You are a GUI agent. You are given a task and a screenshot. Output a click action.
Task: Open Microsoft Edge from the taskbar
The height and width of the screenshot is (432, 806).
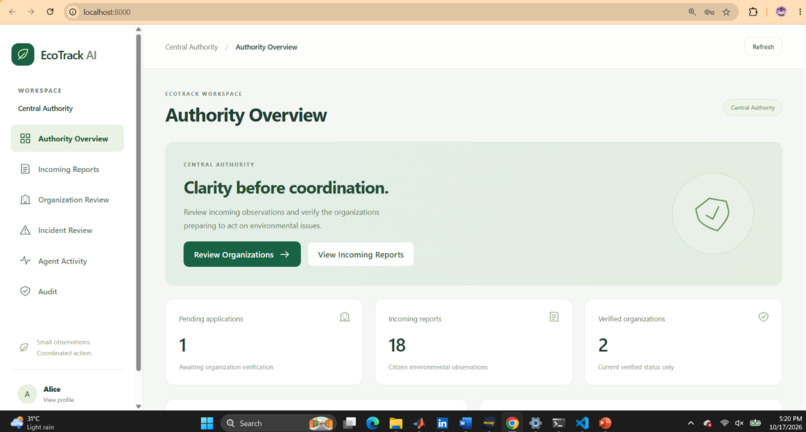pyautogui.click(x=373, y=423)
